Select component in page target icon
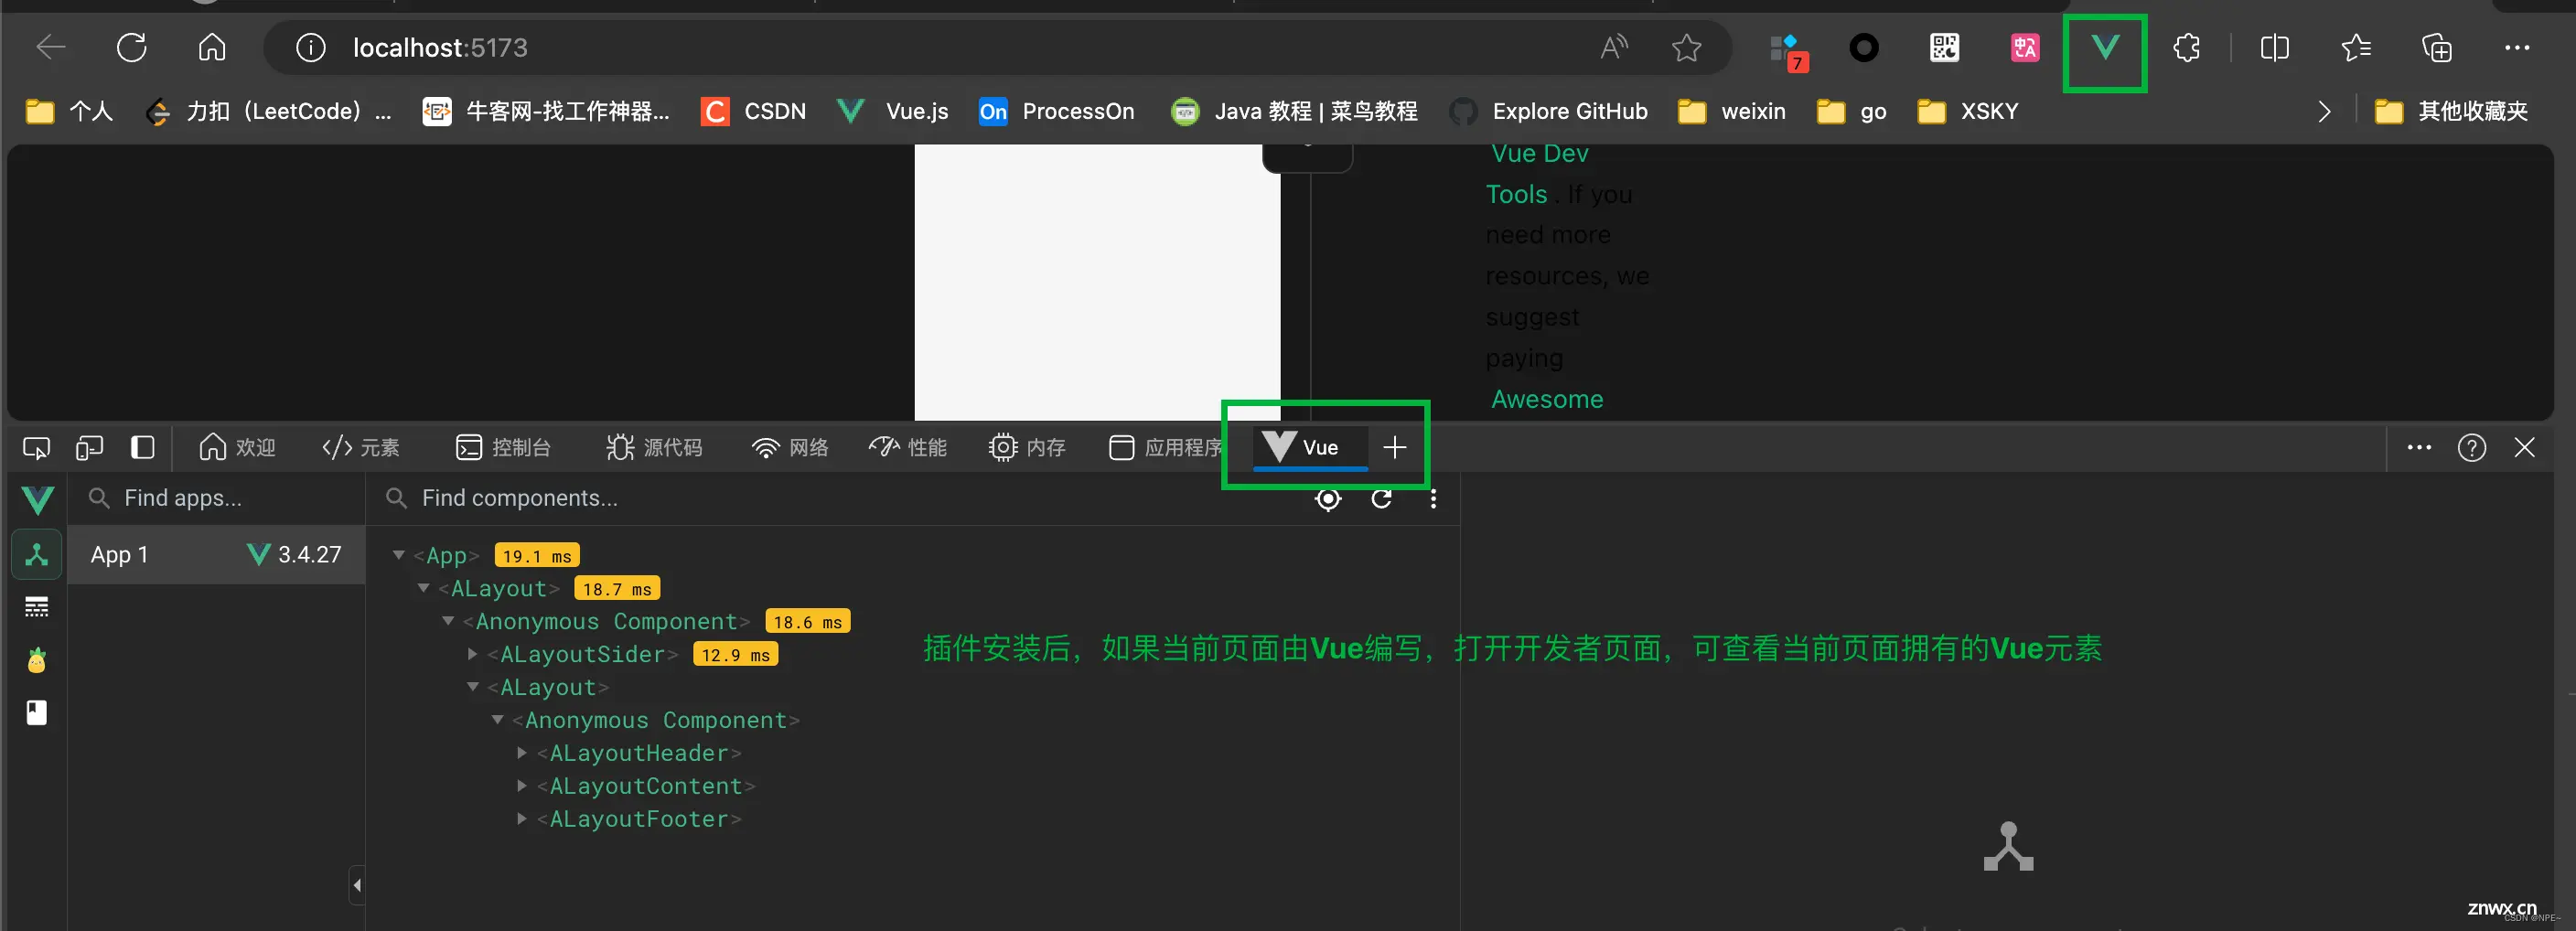 tap(1328, 499)
